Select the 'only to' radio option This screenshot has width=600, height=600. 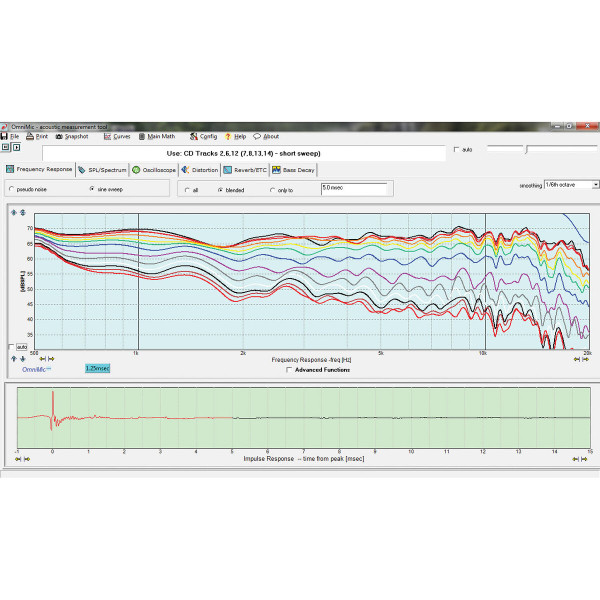271,189
